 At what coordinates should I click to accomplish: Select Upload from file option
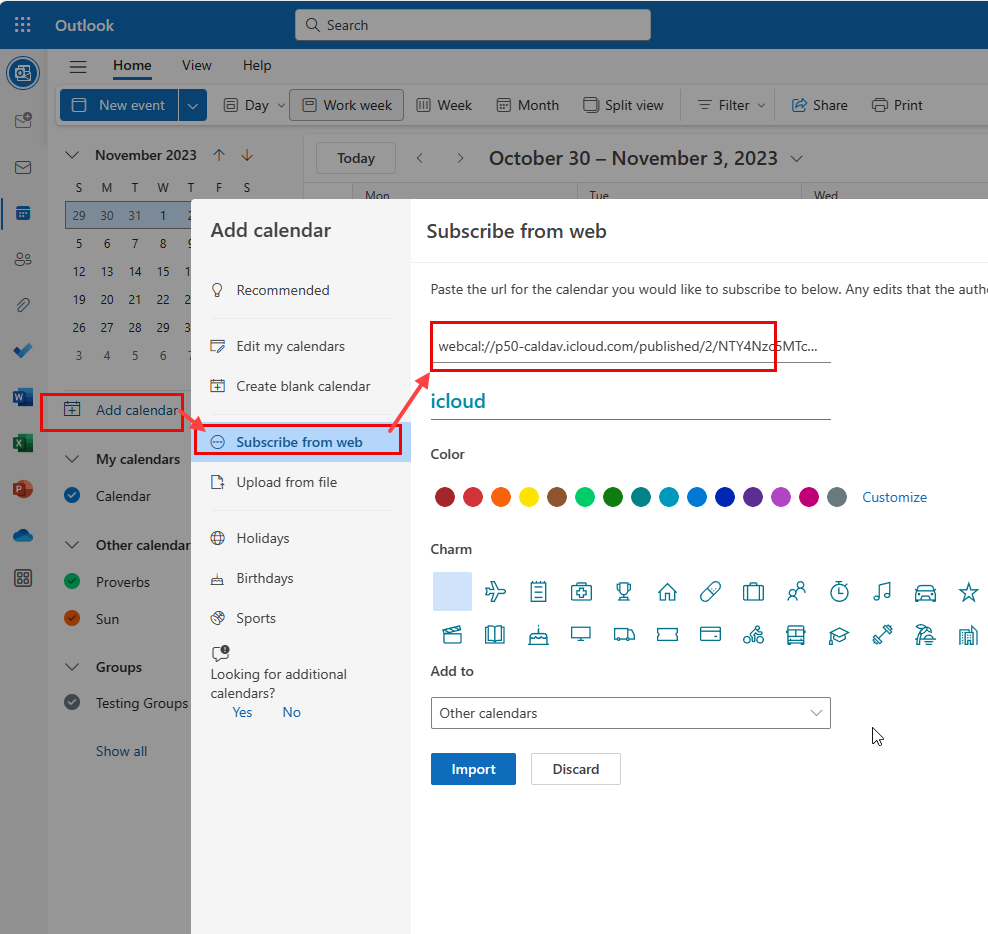tap(301, 482)
